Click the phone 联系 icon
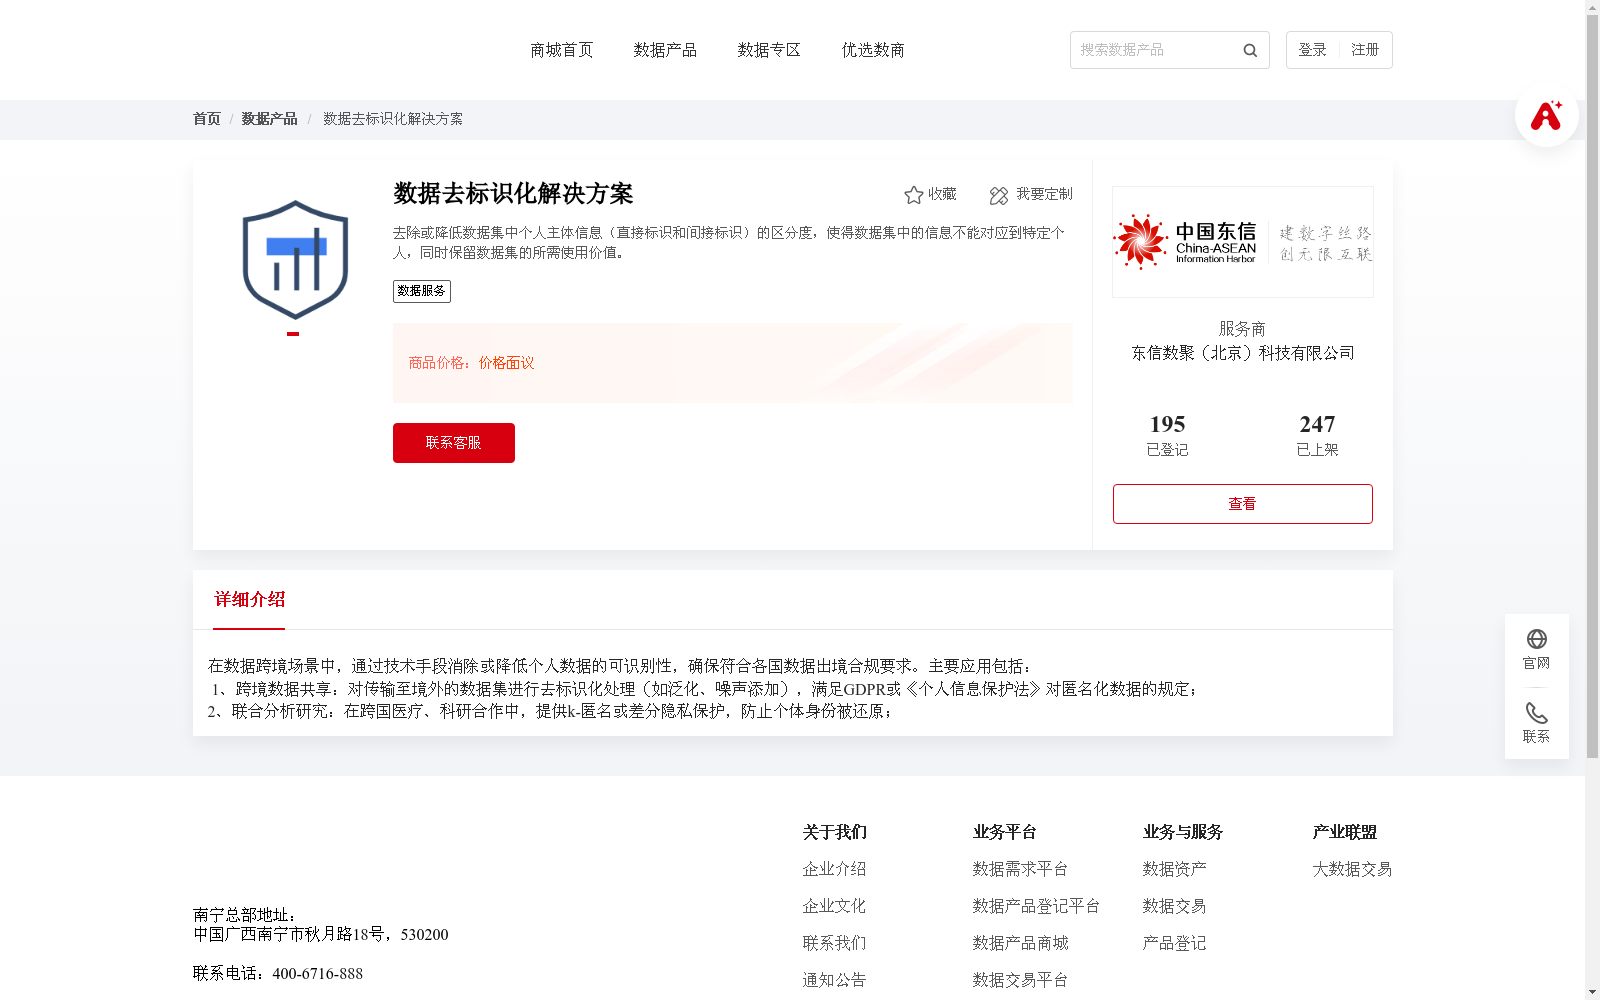1600x1000 pixels. point(1536,713)
